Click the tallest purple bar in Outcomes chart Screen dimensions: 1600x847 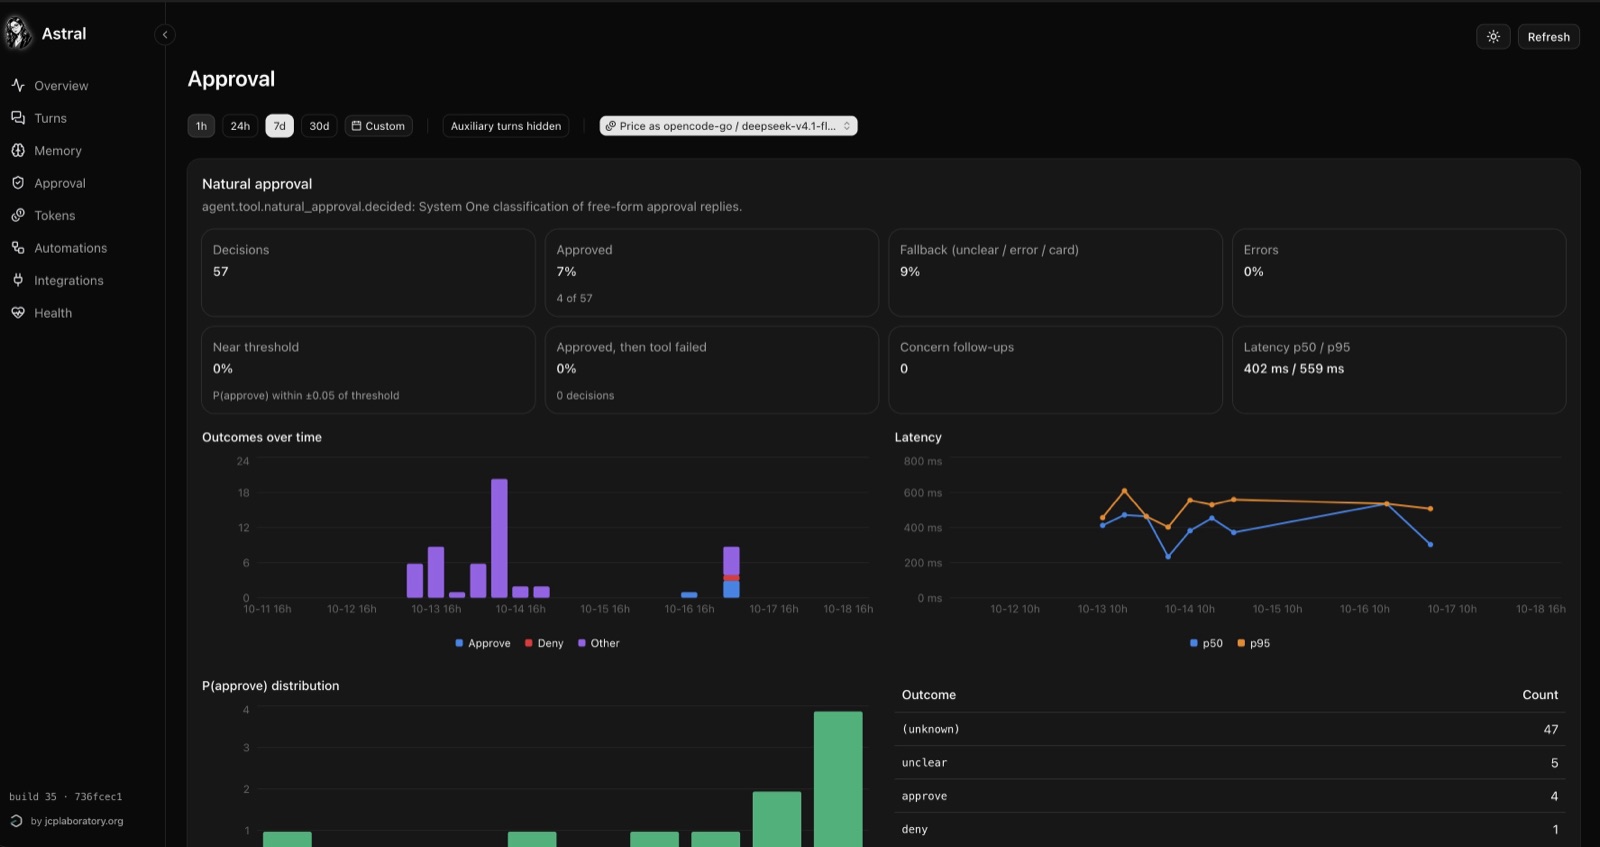pos(499,538)
